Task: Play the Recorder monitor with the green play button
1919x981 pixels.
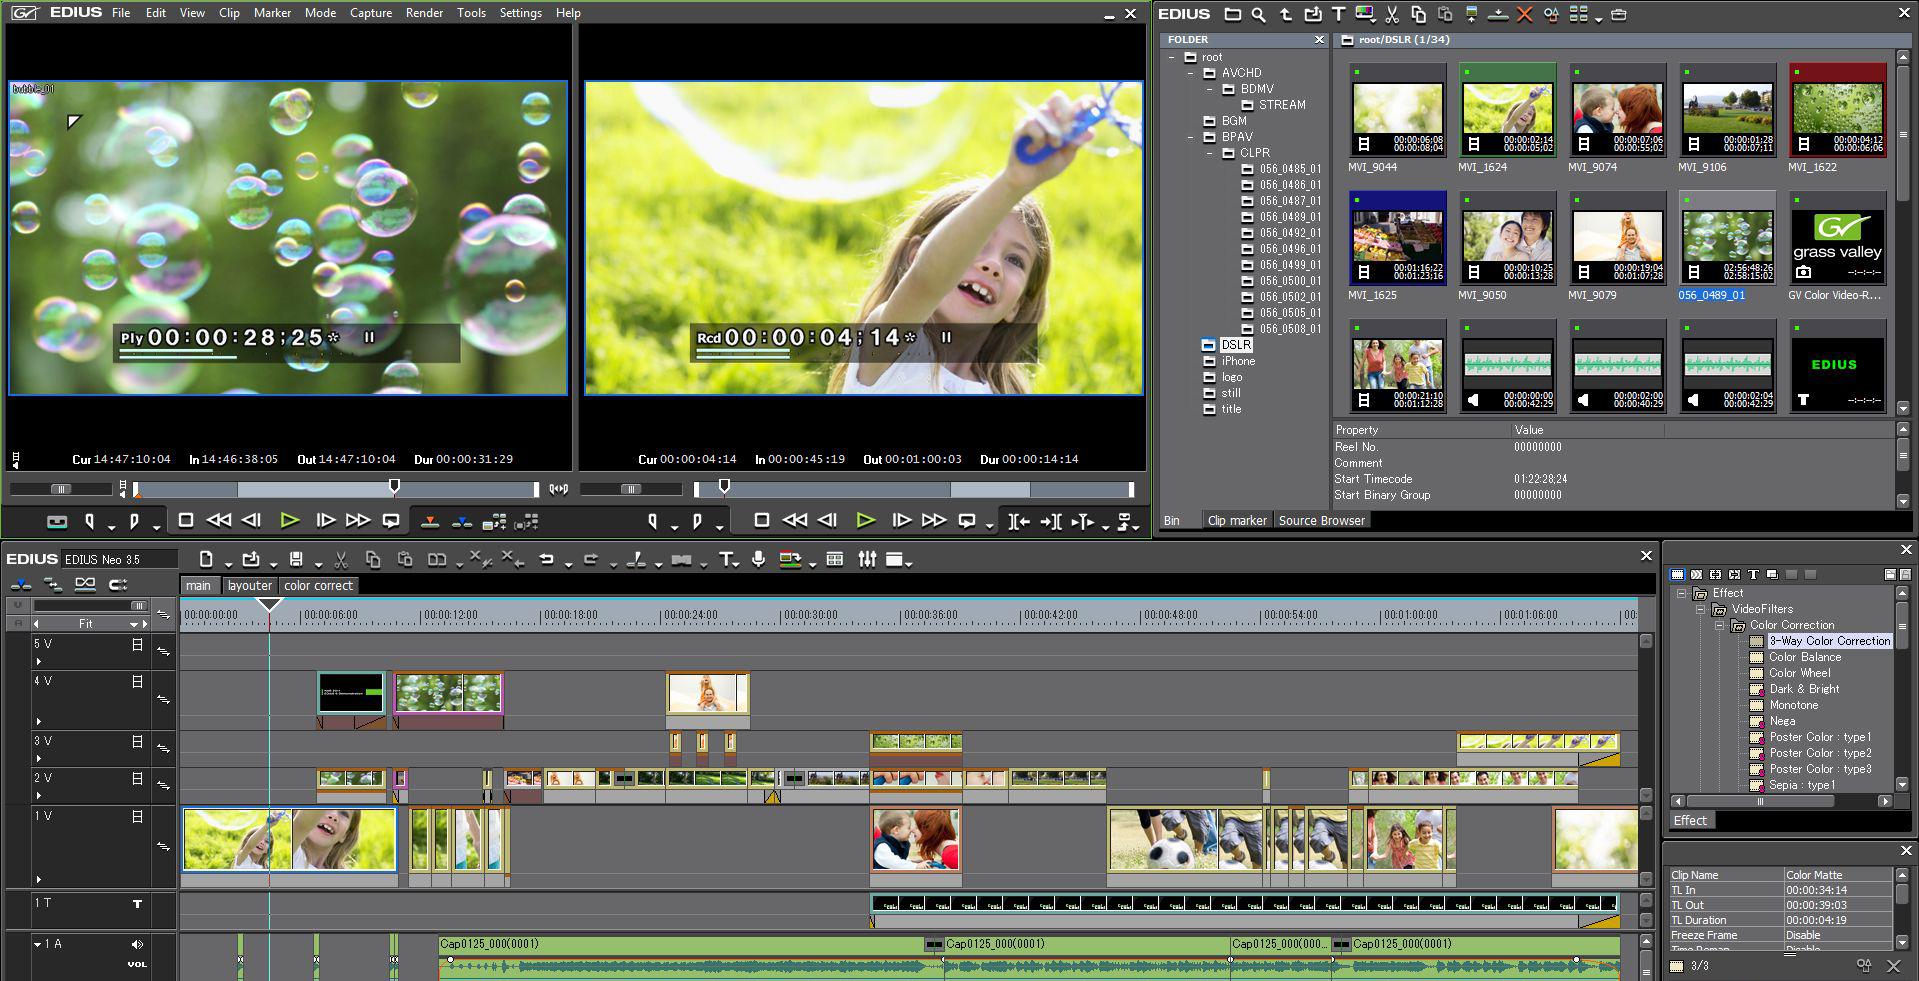Action: click(x=865, y=520)
